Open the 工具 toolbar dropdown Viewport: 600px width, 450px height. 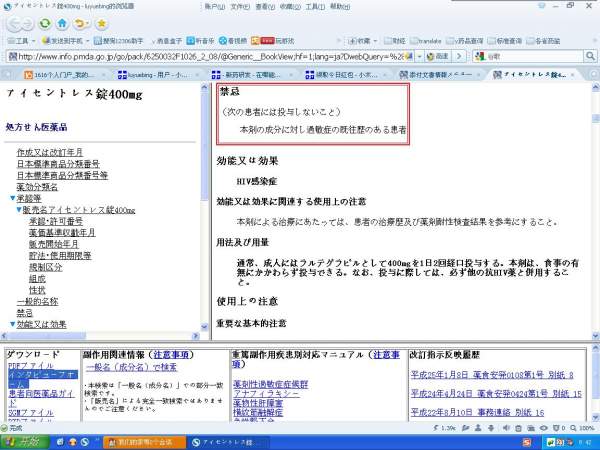click(21, 41)
